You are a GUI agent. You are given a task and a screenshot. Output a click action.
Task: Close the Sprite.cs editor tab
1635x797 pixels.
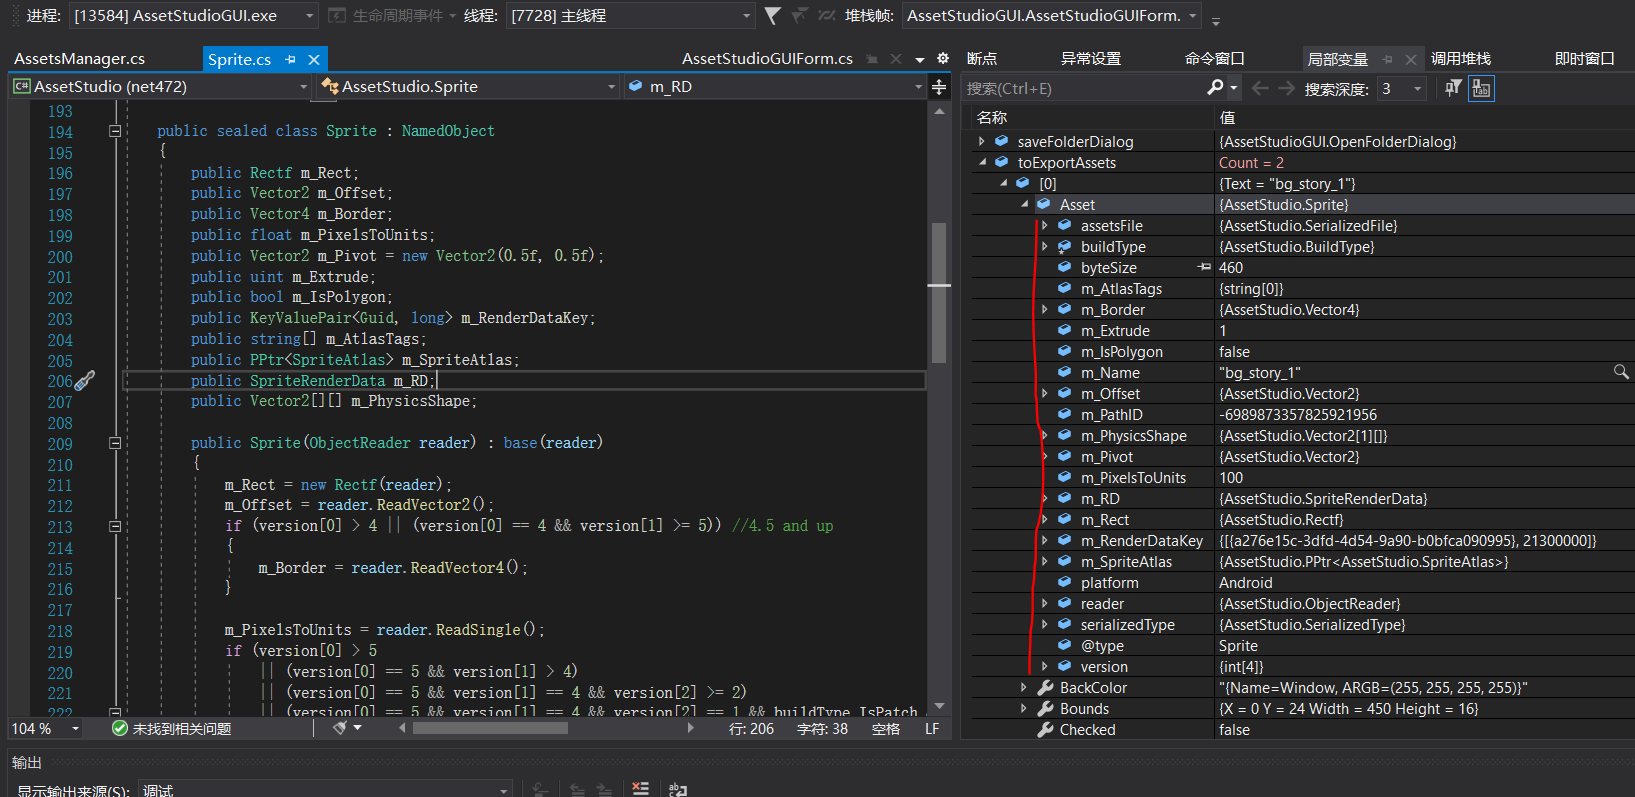[x=314, y=60]
